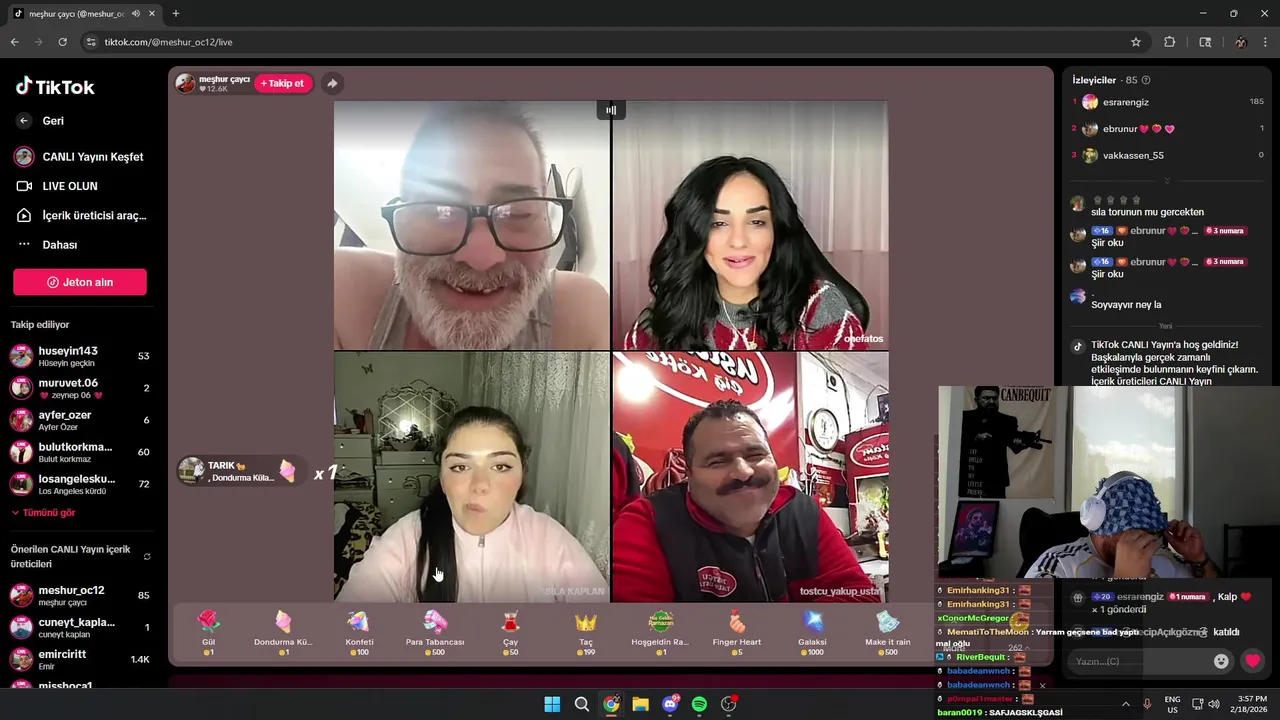
Task: Open top viewer esrarengiz profile
Action: 1167,102
